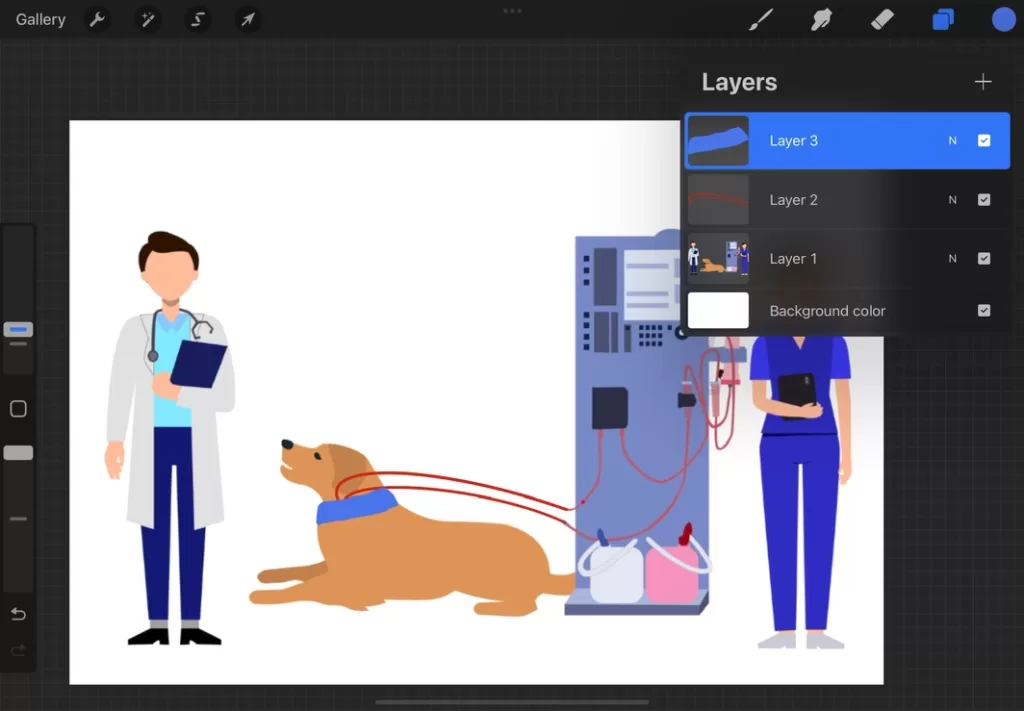Select Layer 2 row
Image resolution: width=1024 pixels, height=711 pixels.
coord(847,199)
